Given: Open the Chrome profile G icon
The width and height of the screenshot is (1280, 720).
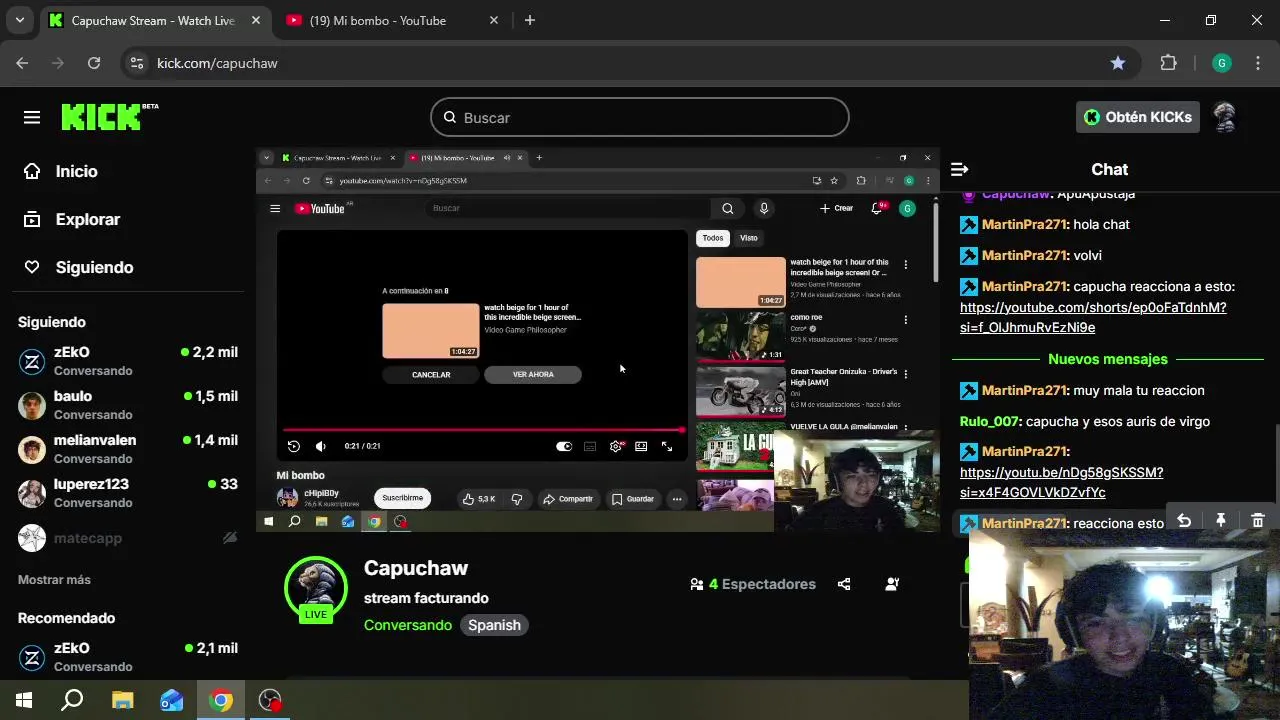Looking at the screenshot, I should click(x=1221, y=63).
